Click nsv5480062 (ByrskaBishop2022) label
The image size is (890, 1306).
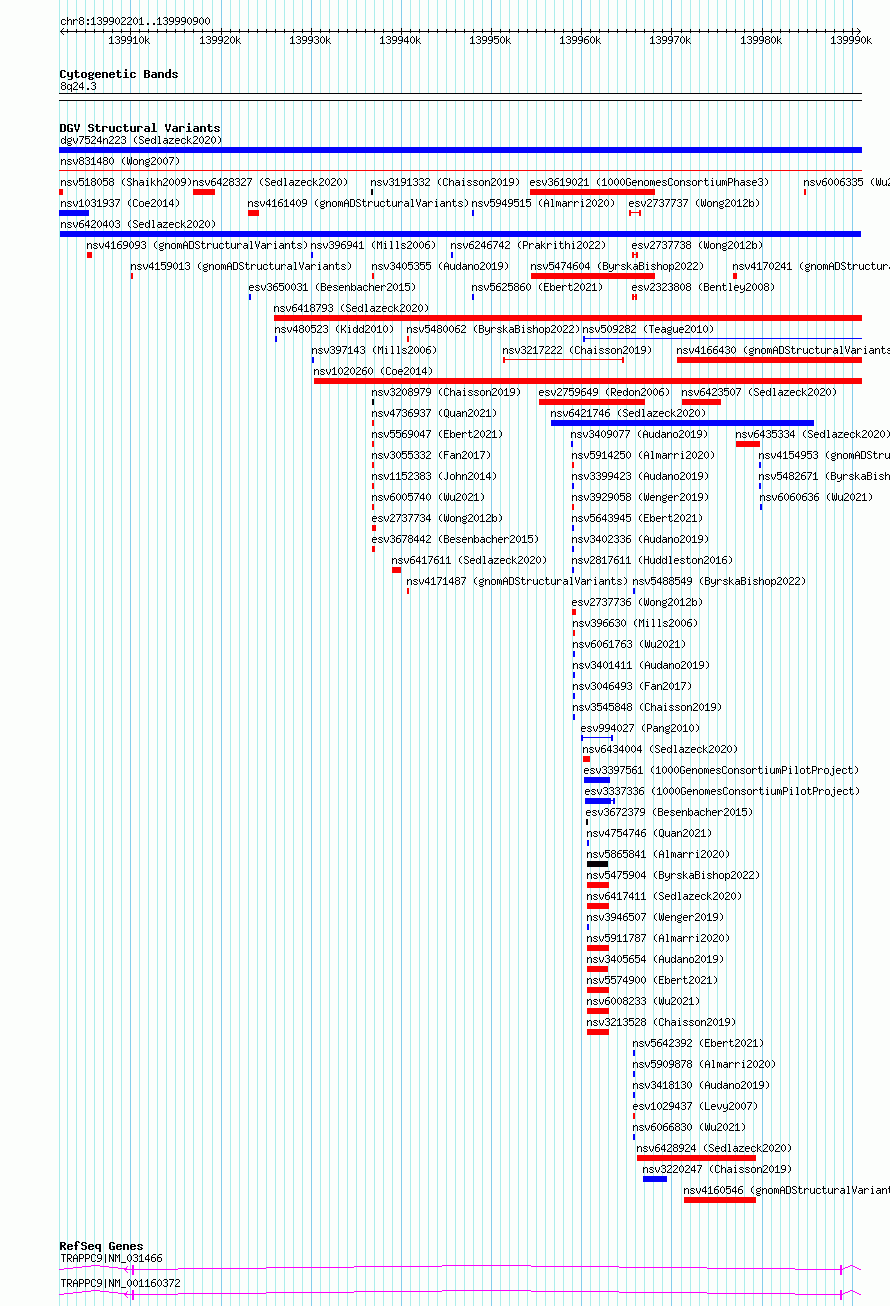[493, 329]
